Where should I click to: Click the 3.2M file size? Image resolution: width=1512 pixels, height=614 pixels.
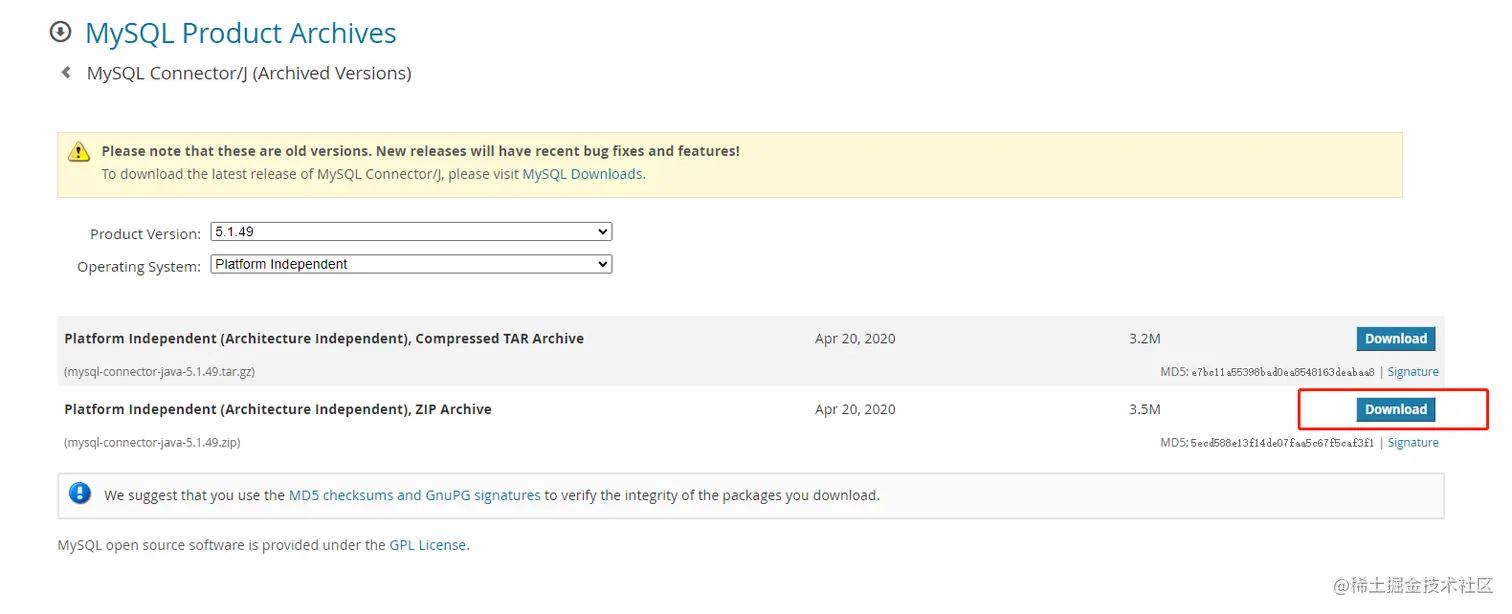coord(1145,338)
